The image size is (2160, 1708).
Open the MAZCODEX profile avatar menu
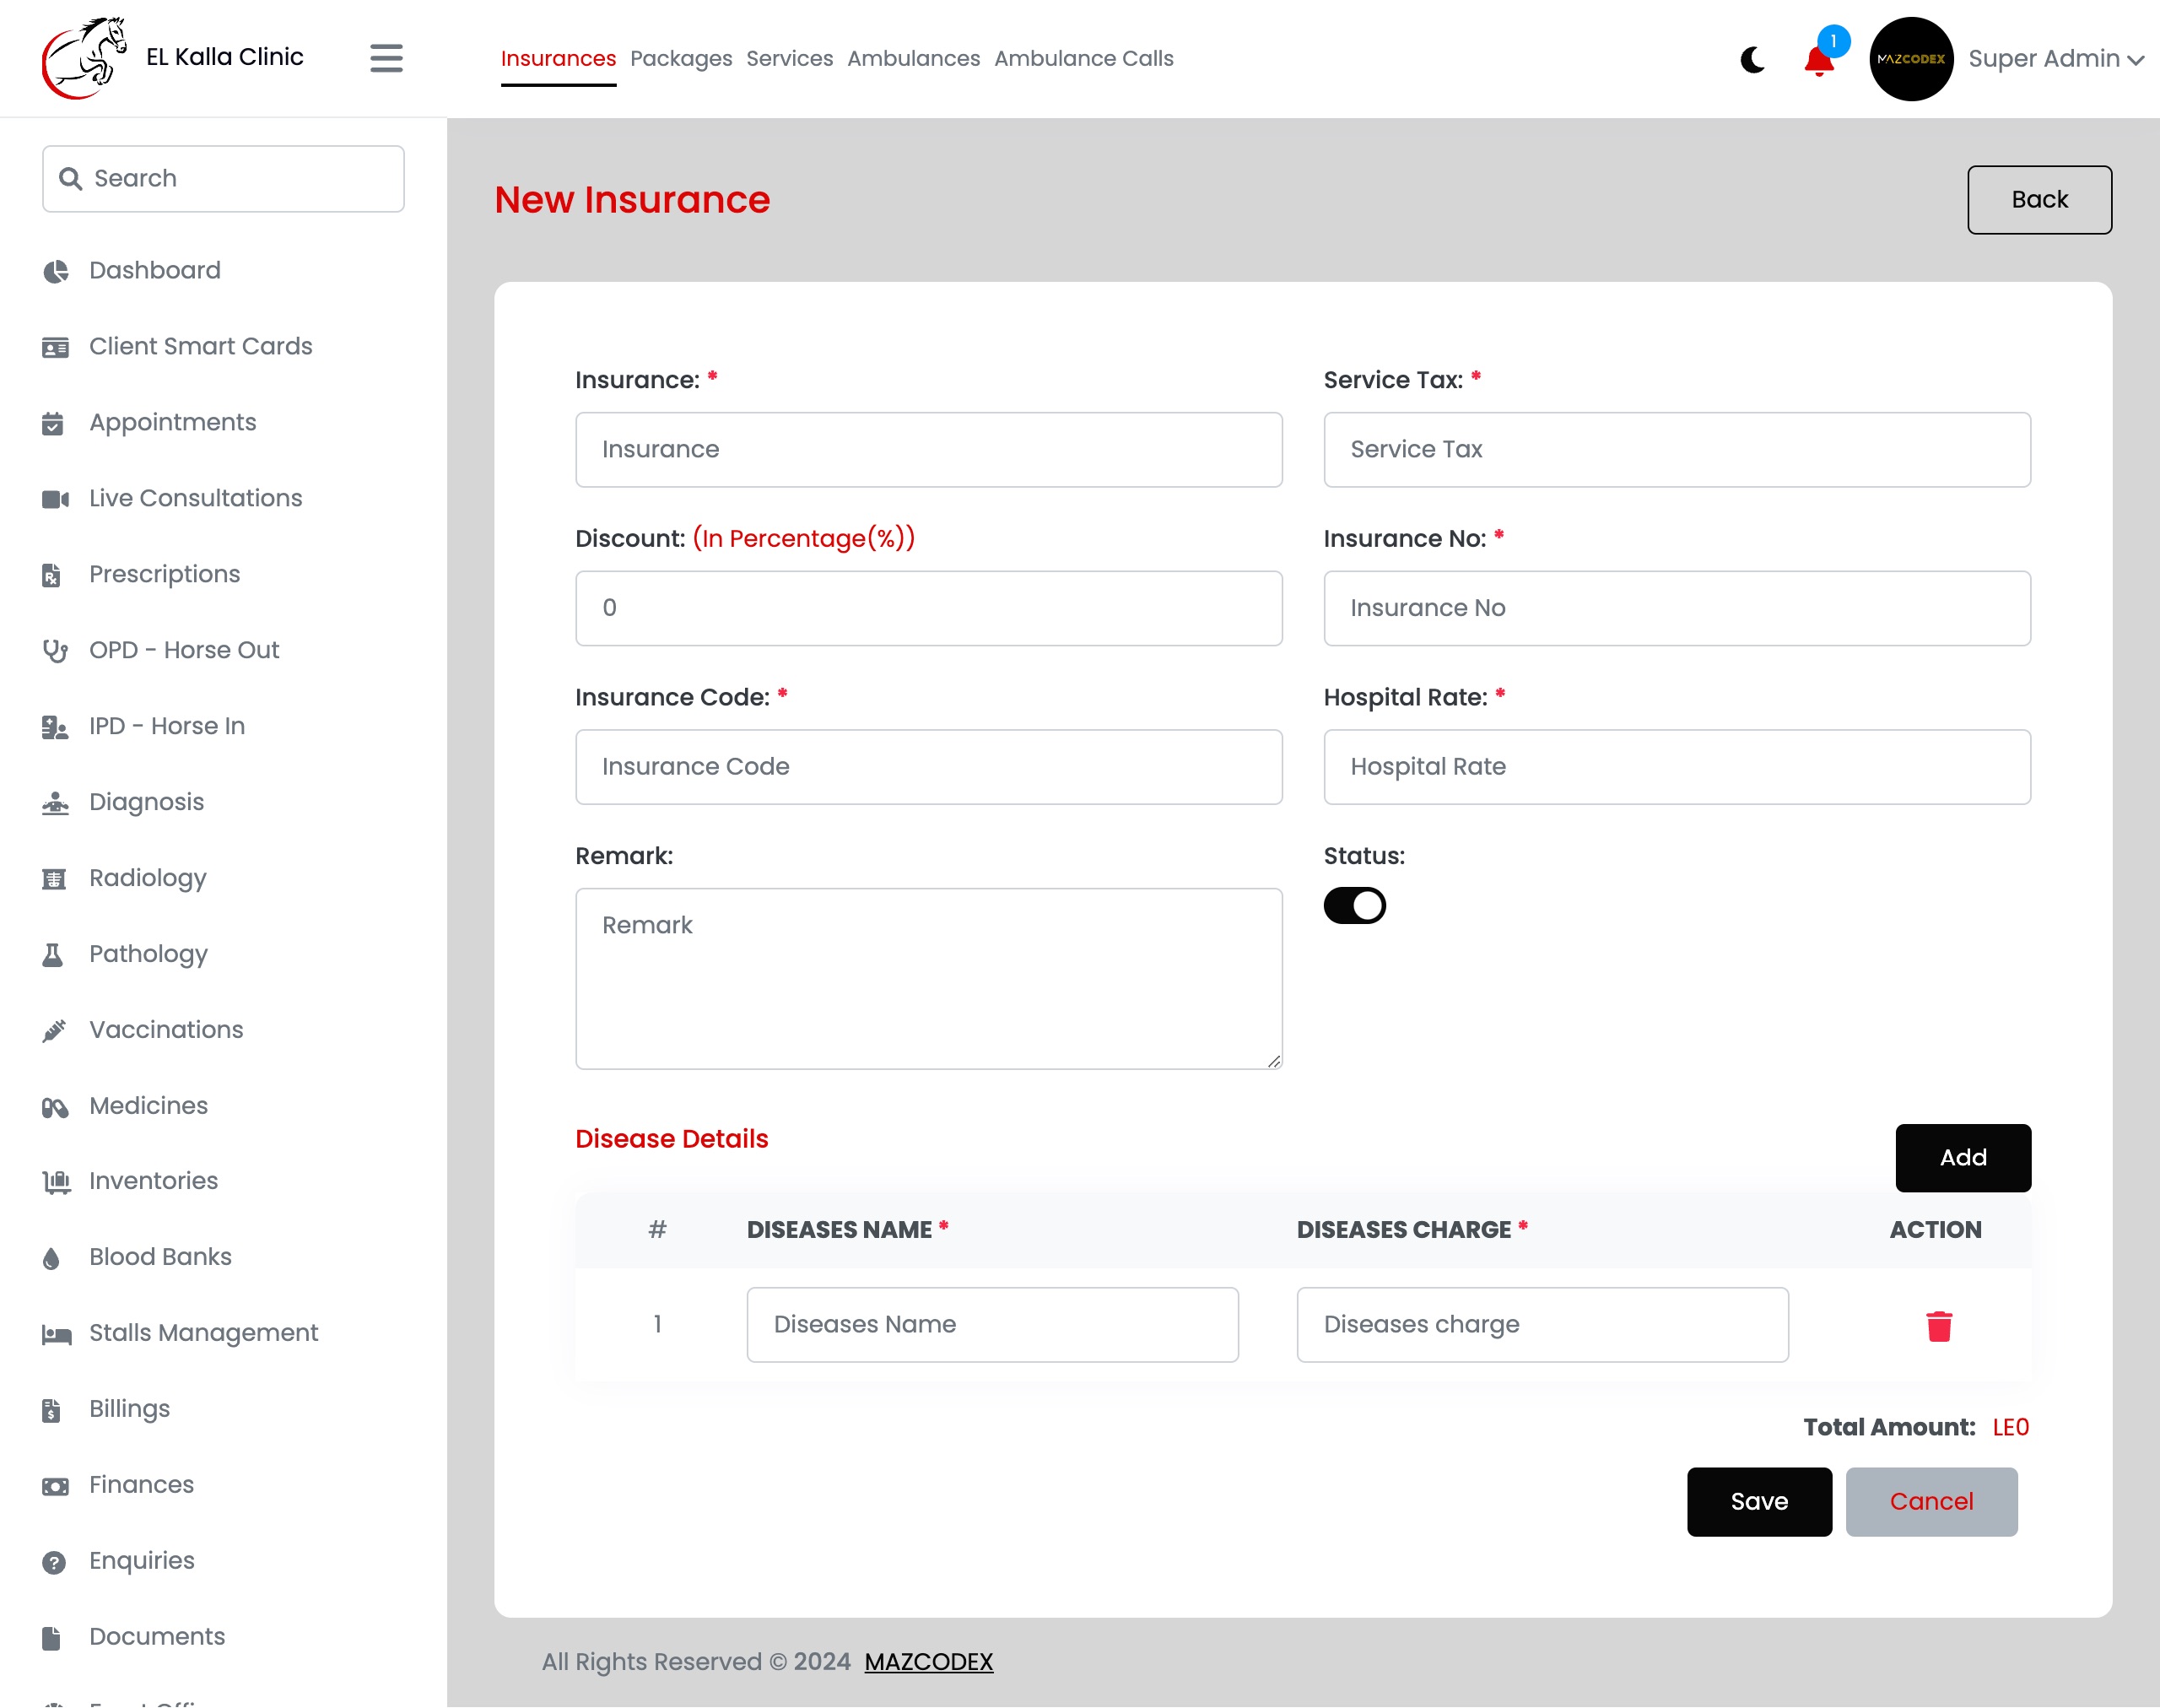click(1911, 59)
